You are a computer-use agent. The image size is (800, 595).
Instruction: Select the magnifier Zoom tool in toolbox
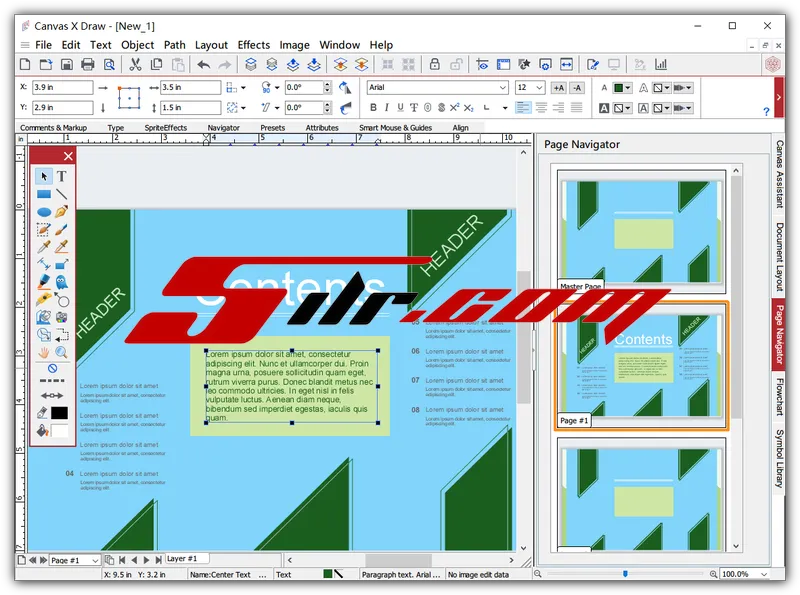[61, 352]
